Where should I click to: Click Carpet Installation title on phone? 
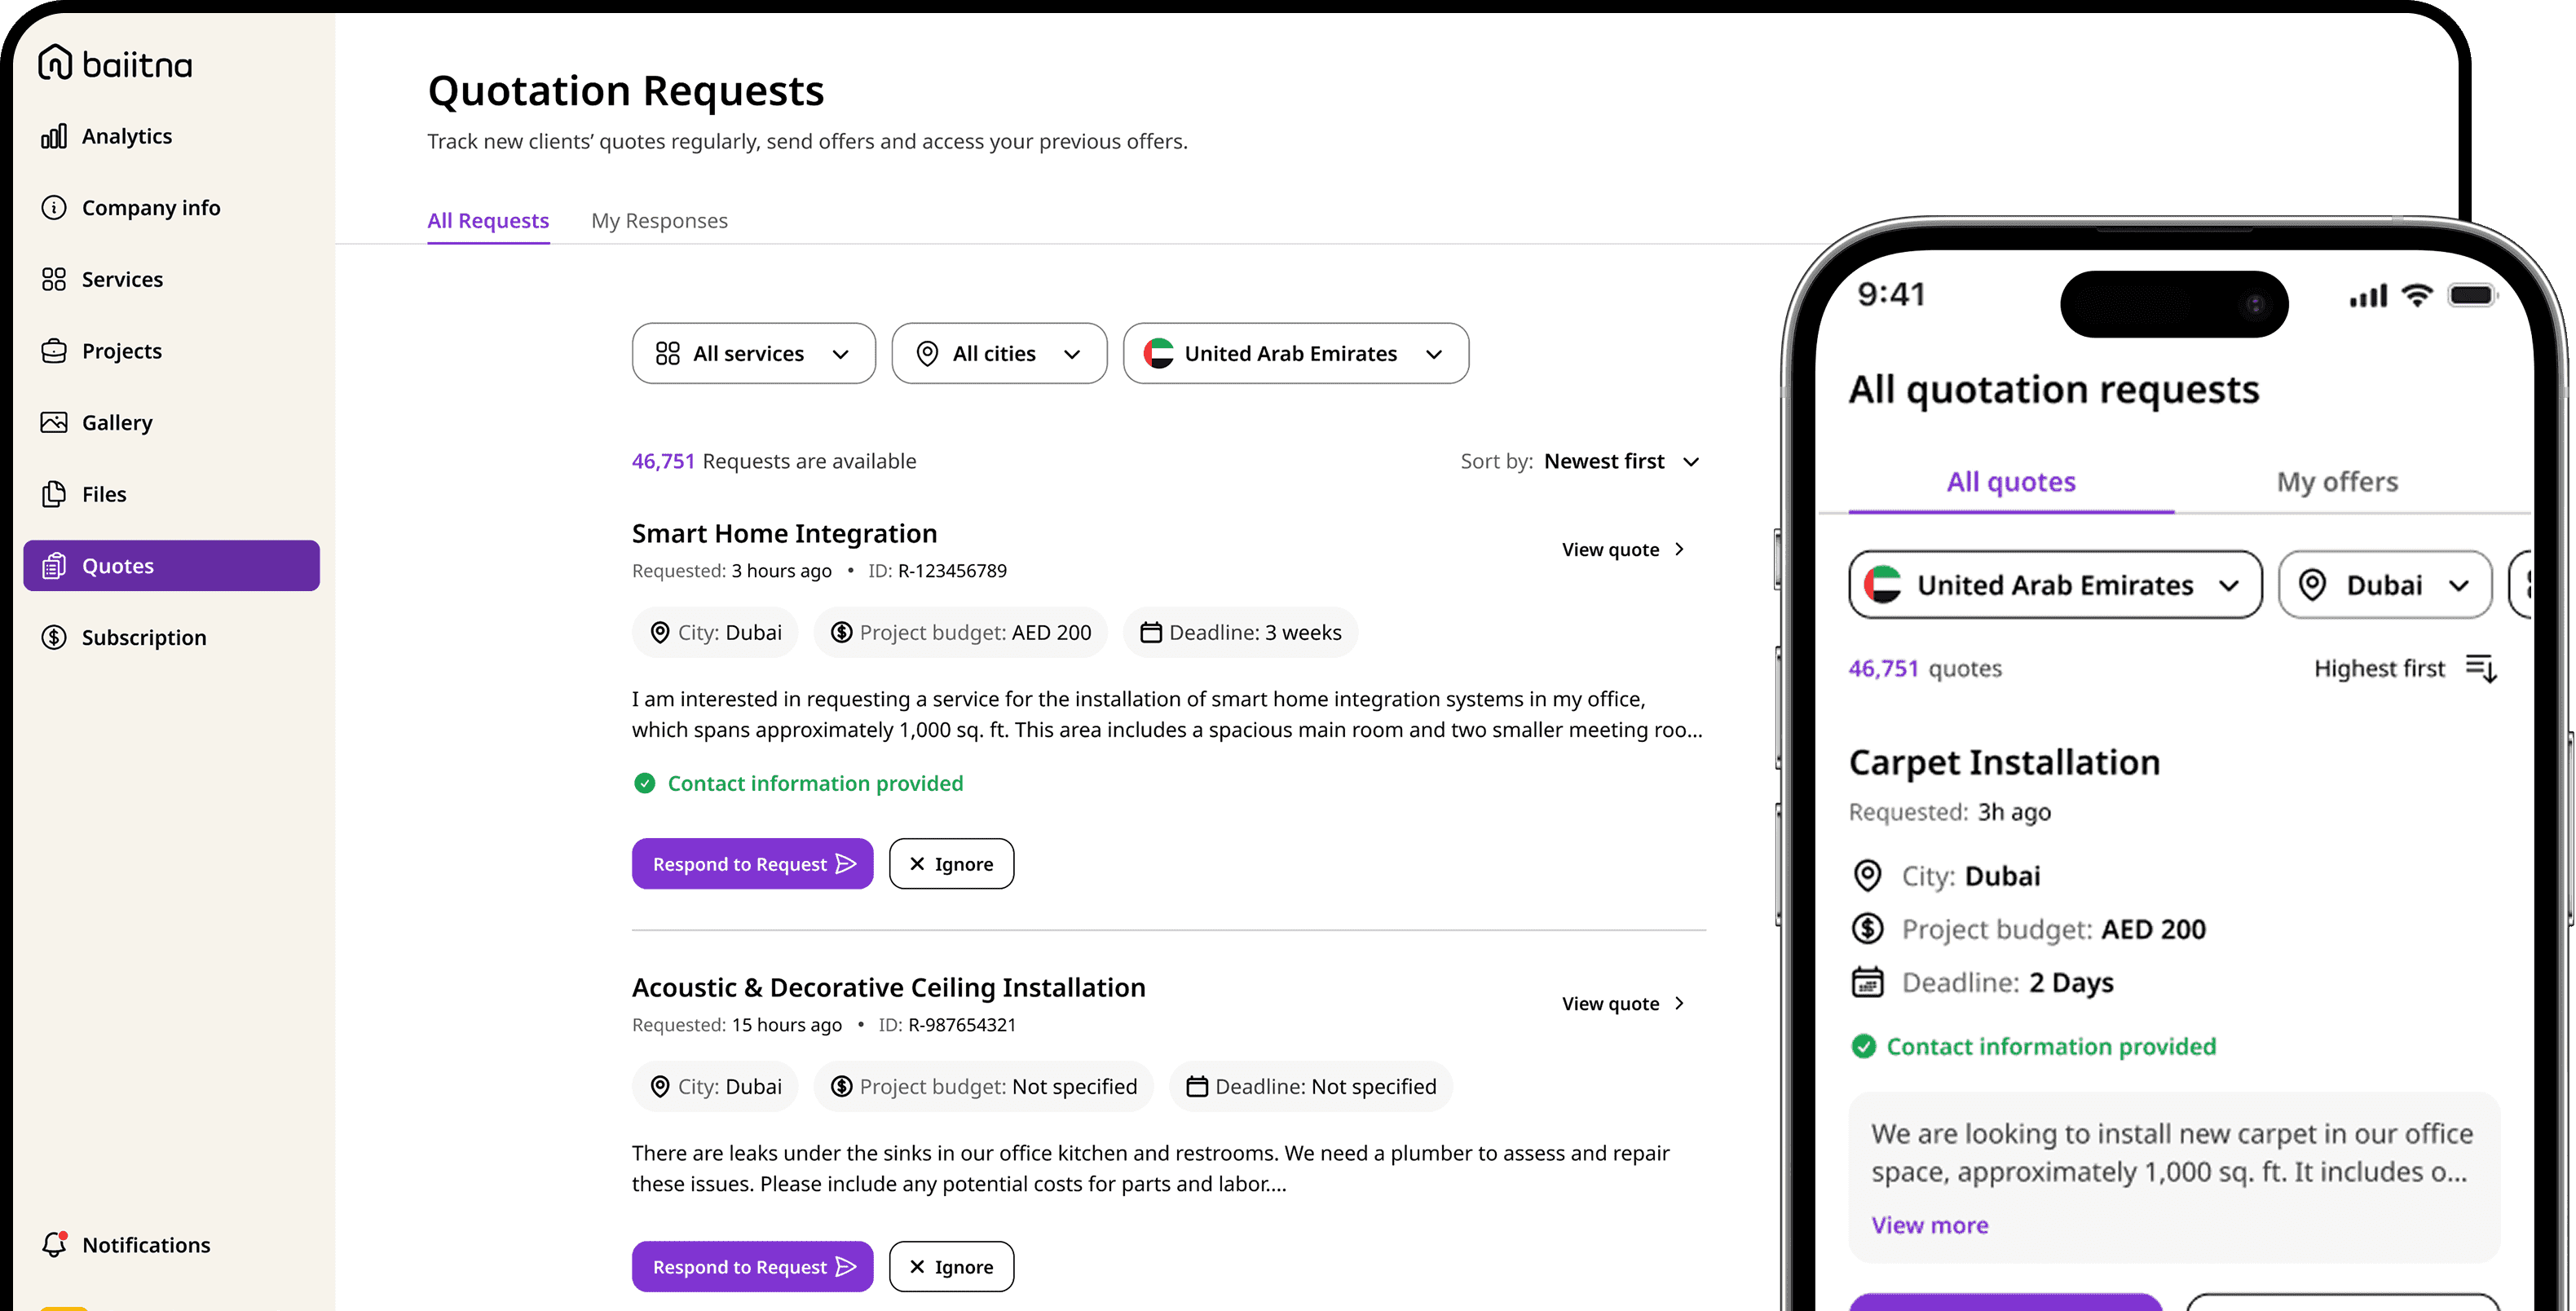coord(2004,762)
